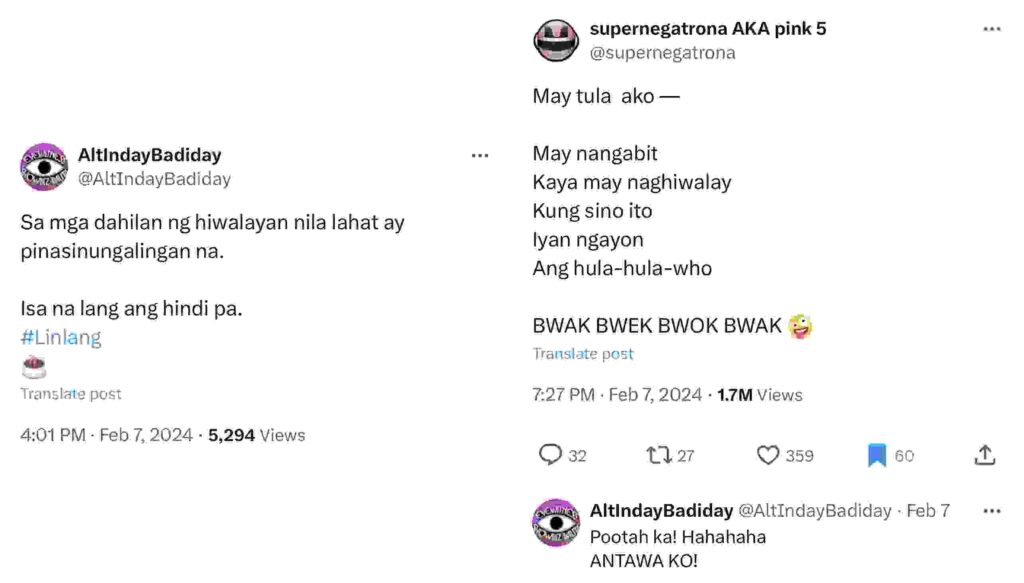Open more options on AltIndayBadiday's left tweet
This screenshot has height=583, width=1024.
coord(480,155)
